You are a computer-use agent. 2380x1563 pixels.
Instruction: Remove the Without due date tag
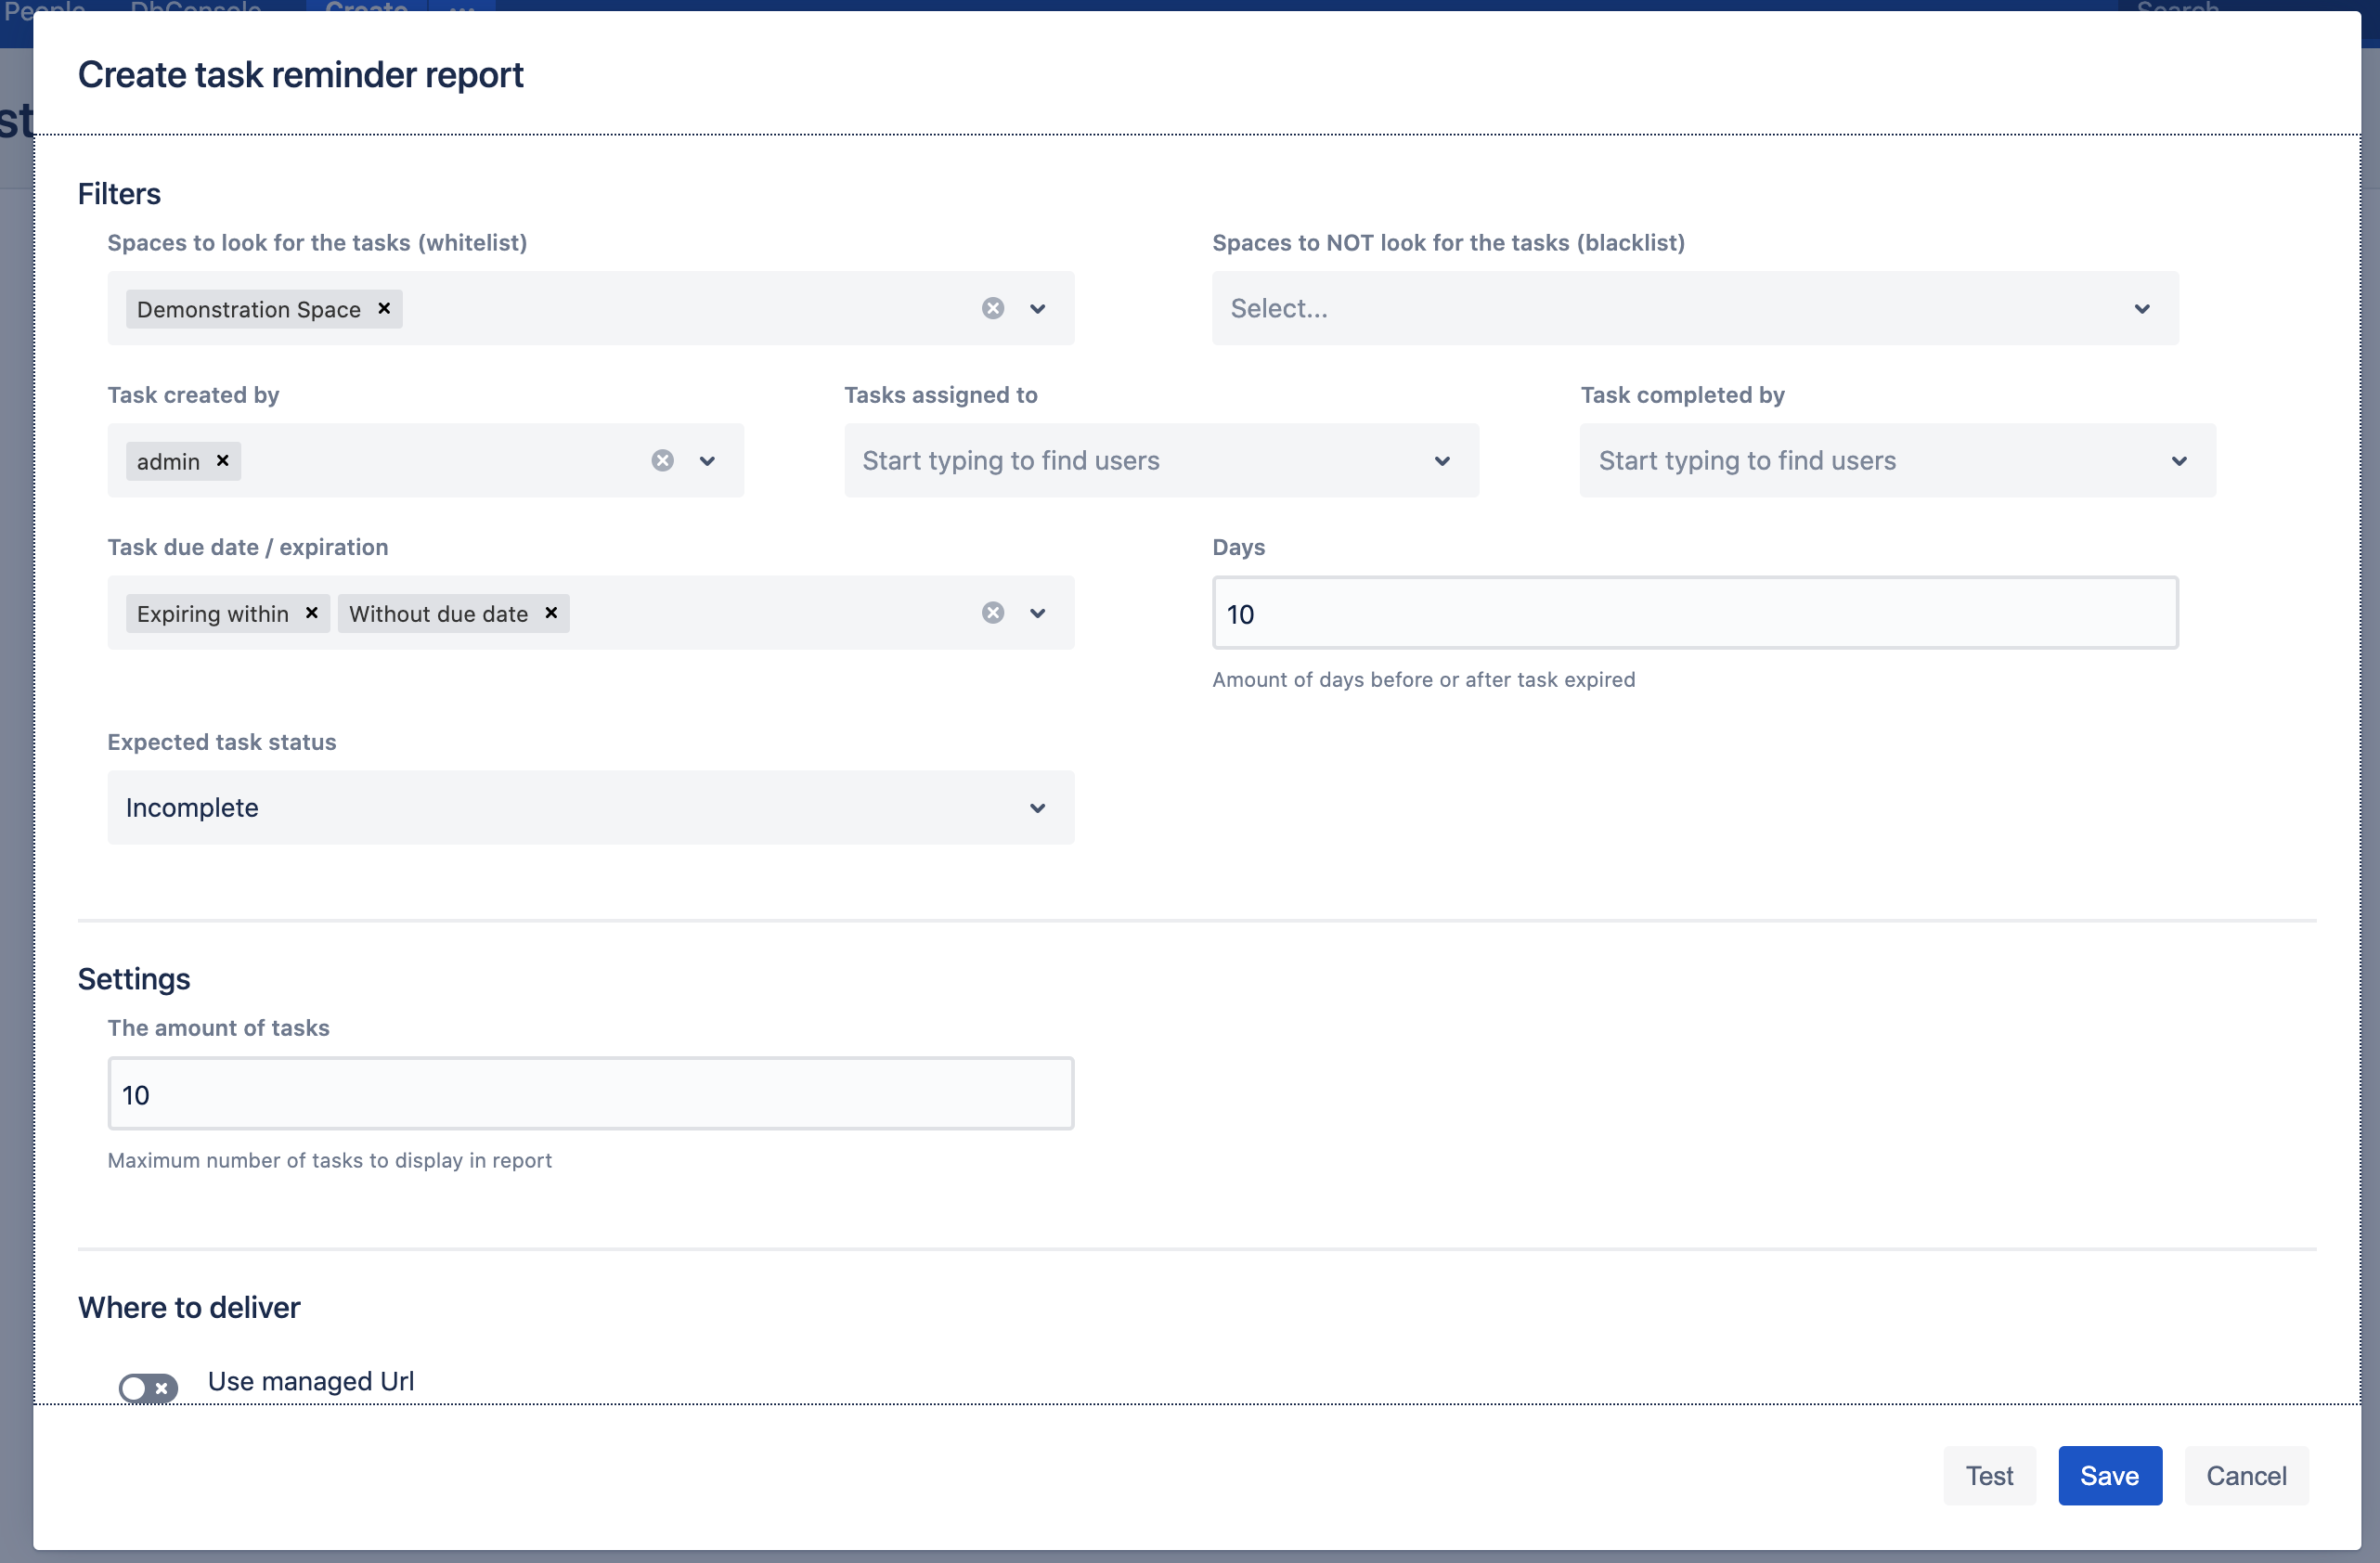pos(551,613)
